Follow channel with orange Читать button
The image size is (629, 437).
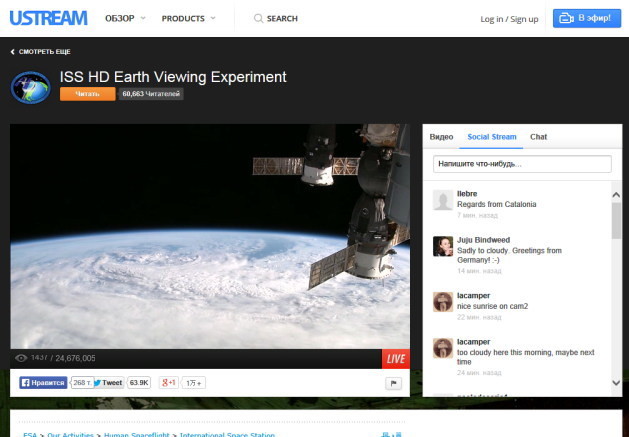tap(87, 94)
